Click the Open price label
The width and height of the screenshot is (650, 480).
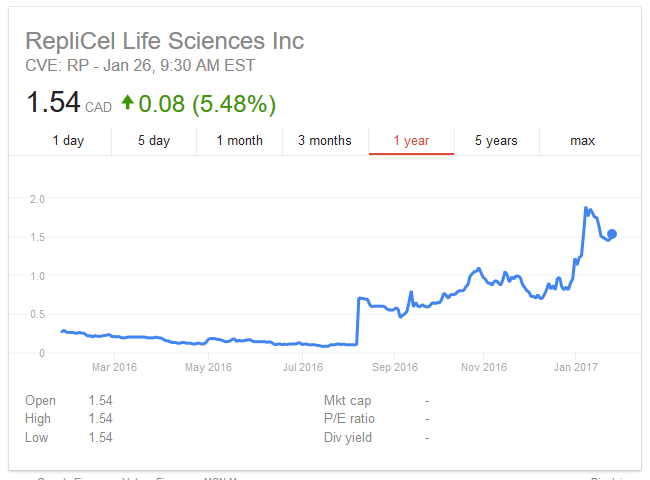(x=41, y=401)
